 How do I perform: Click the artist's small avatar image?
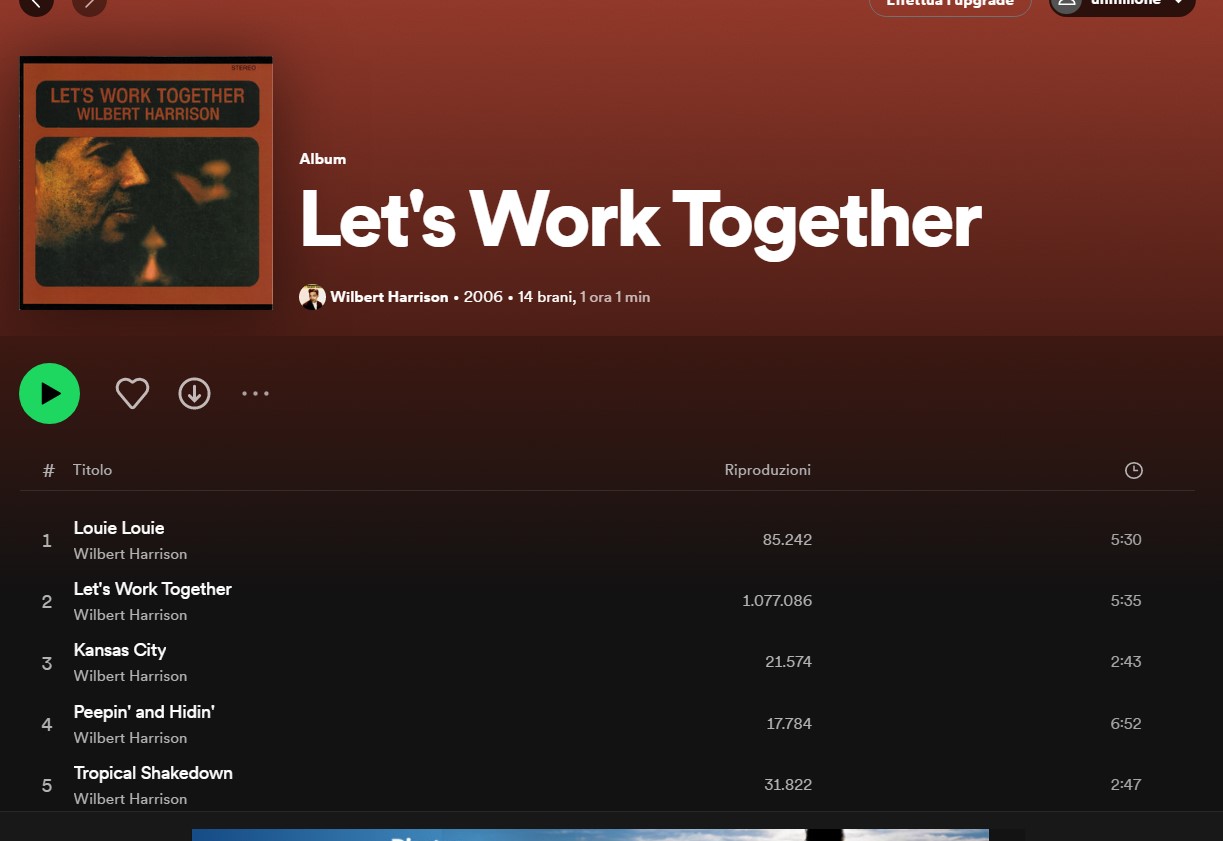coord(312,297)
